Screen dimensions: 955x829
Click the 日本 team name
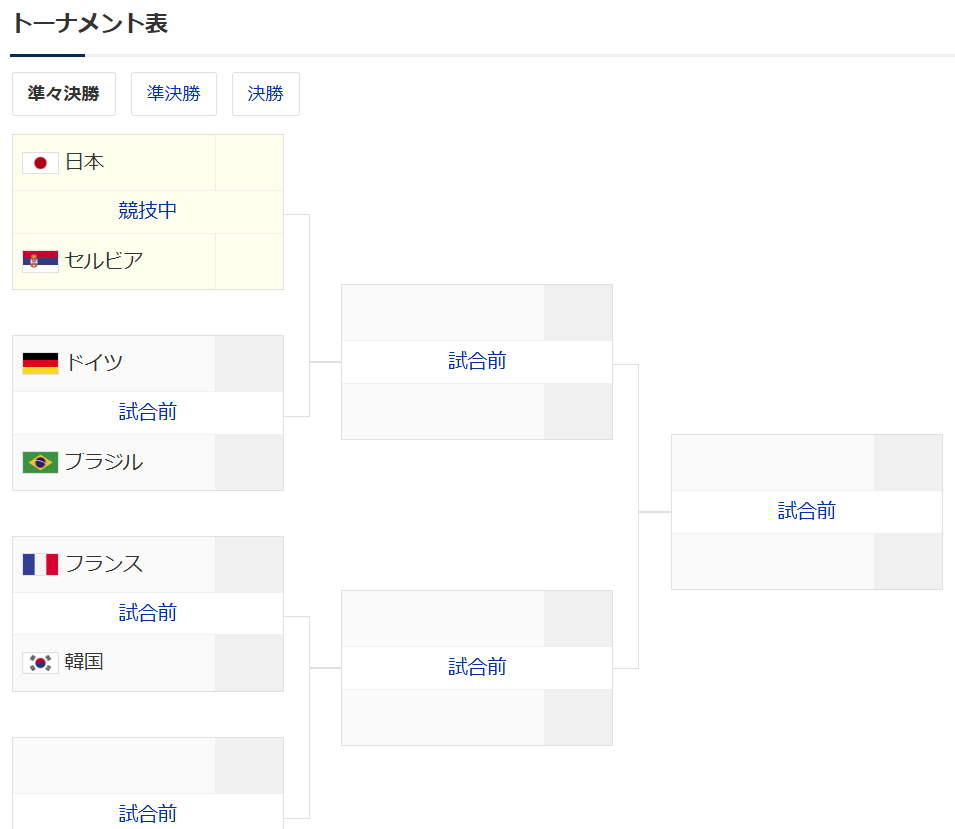[85, 163]
